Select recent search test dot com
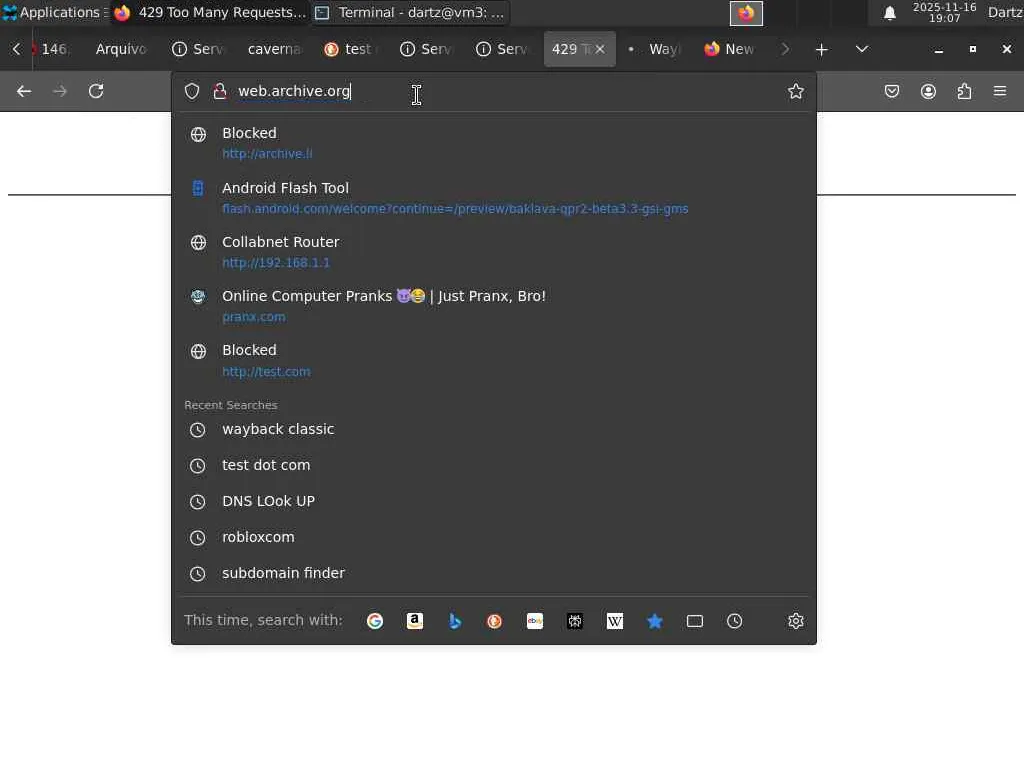The width and height of the screenshot is (1024, 768). [x=494, y=466]
